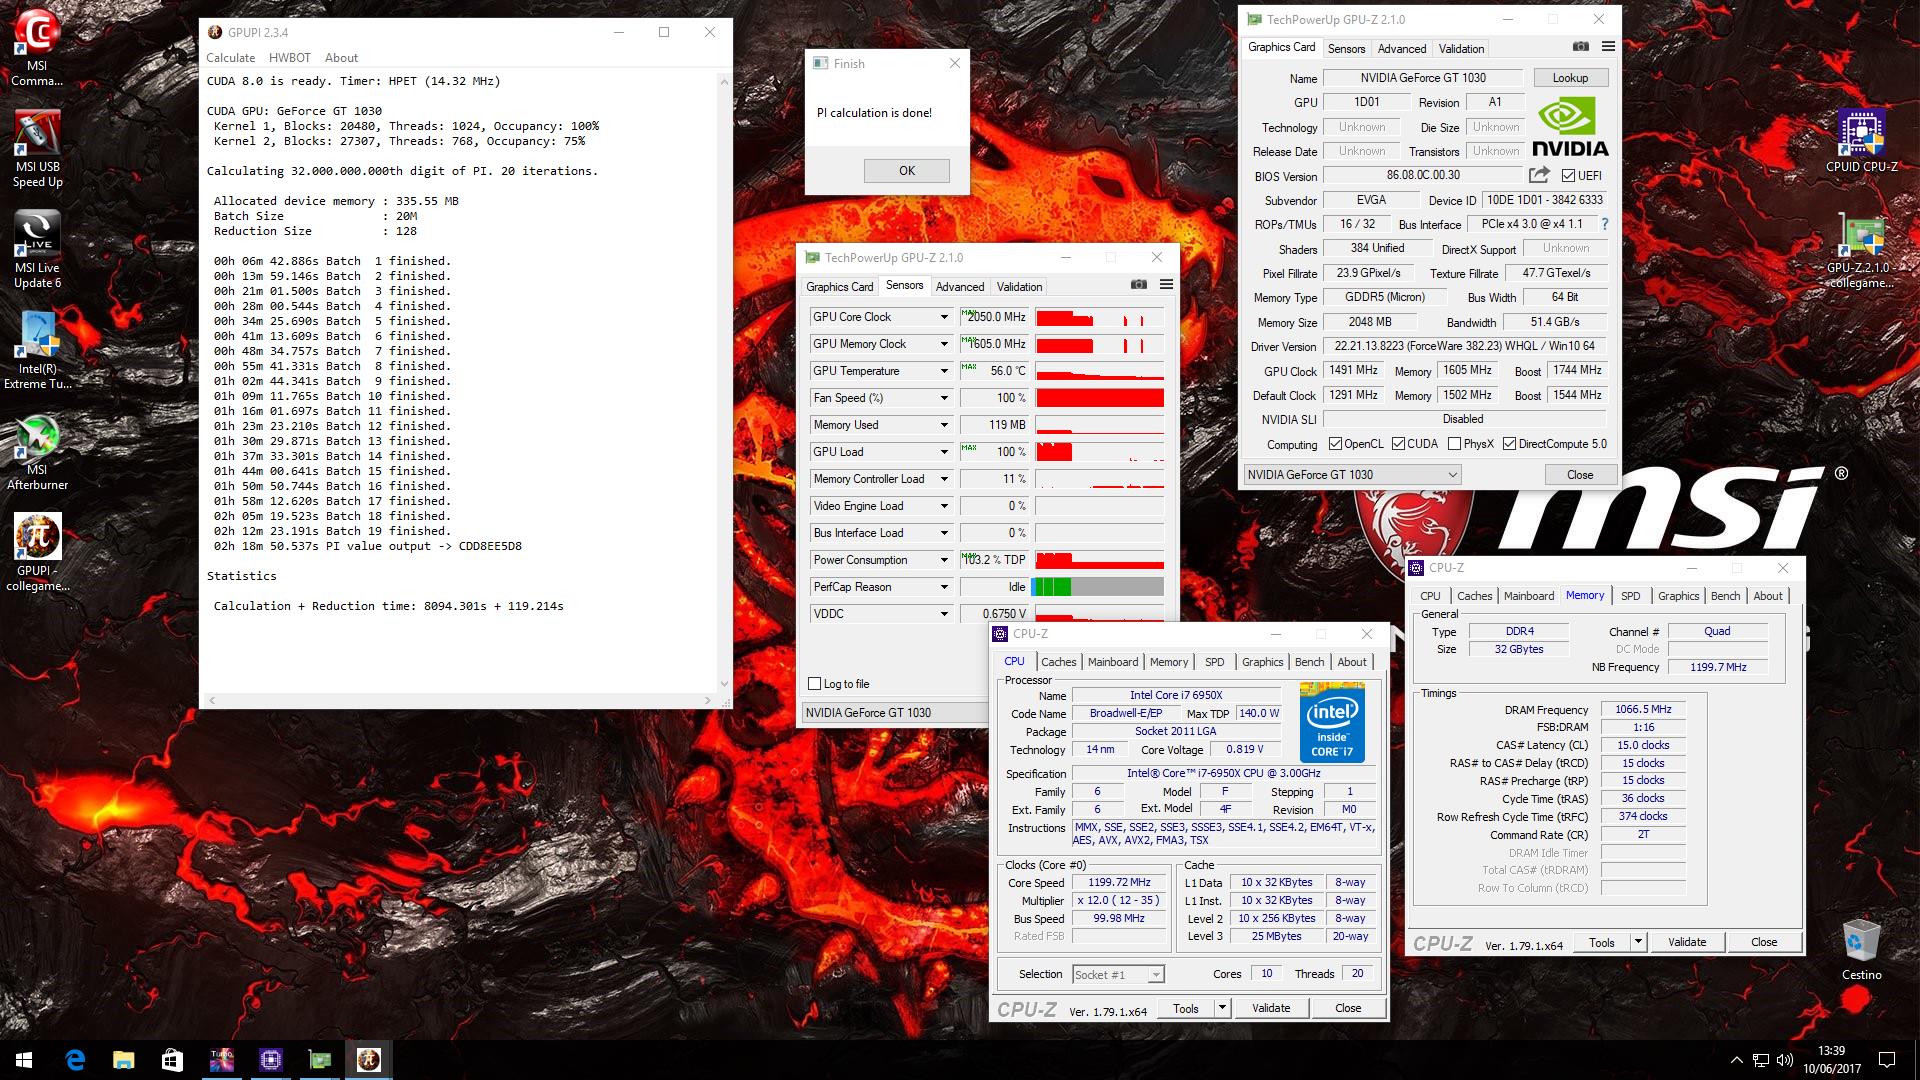Switch to Advanced tab in GPU-Z Graphics Card window
Image resolution: width=1920 pixels, height=1080 pixels.
tap(1402, 48)
